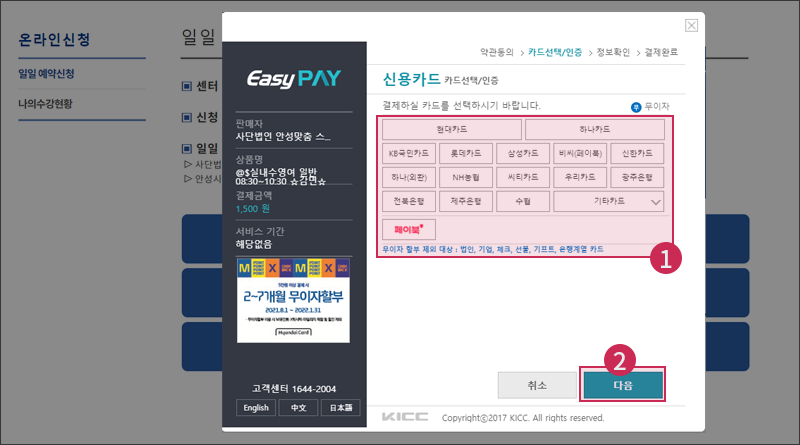Click the 1,500 원 payment amount

click(253, 209)
